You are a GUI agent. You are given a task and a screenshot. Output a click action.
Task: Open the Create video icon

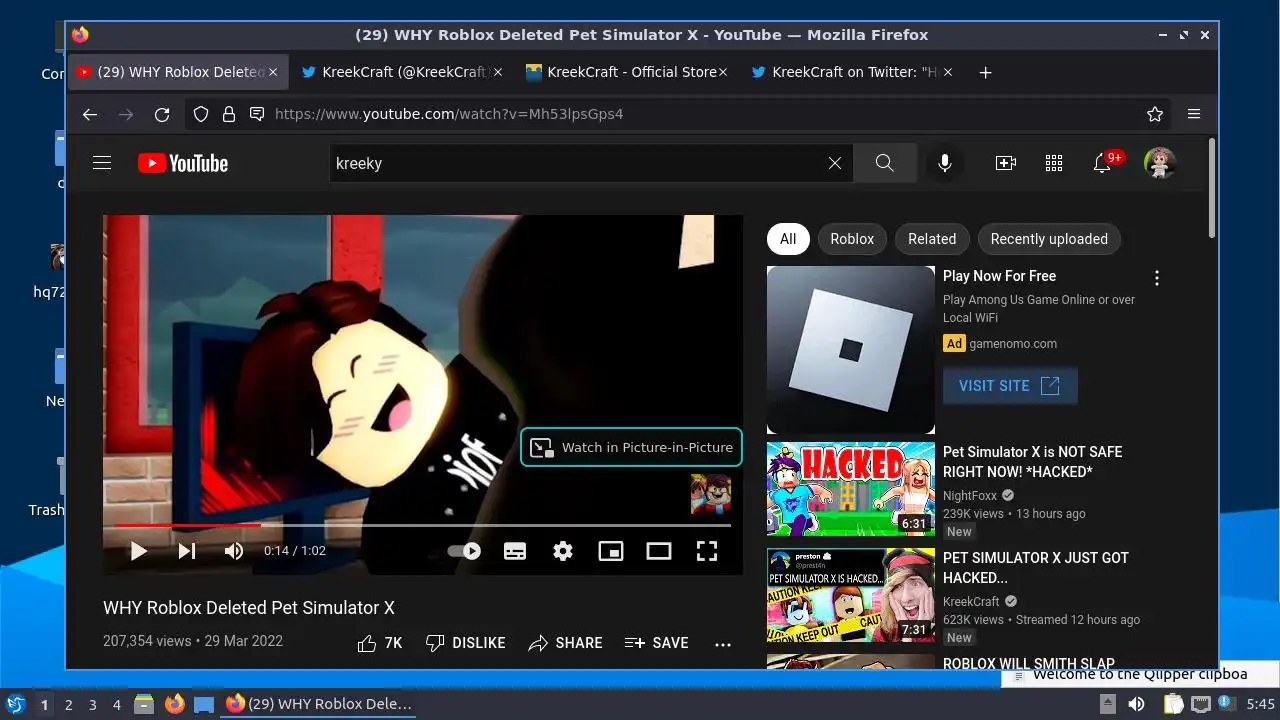point(1006,163)
